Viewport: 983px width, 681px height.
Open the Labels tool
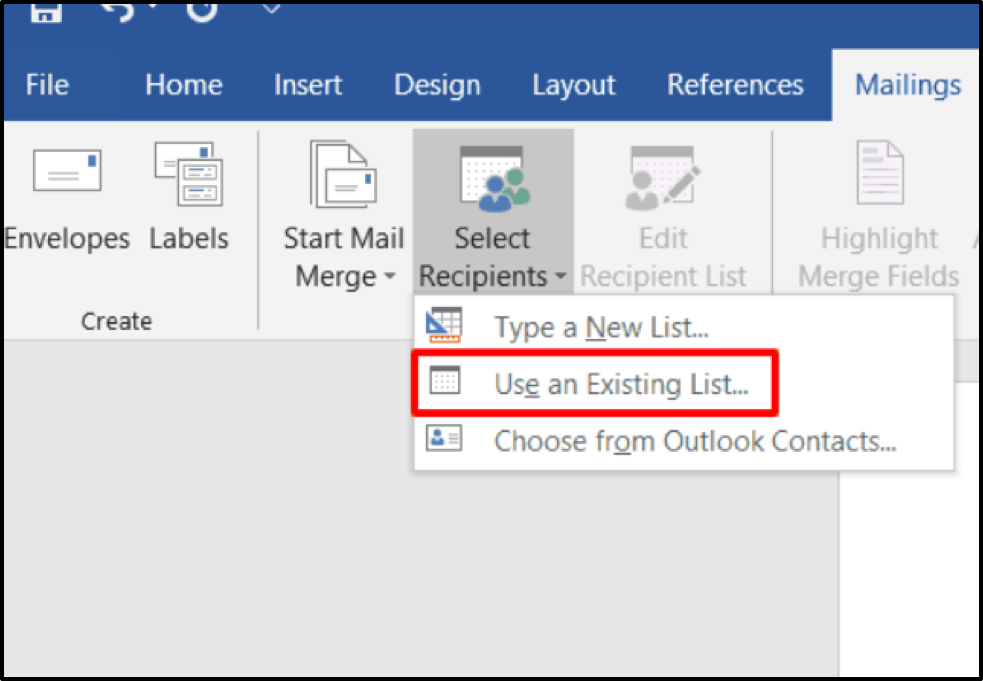[189, 198]
